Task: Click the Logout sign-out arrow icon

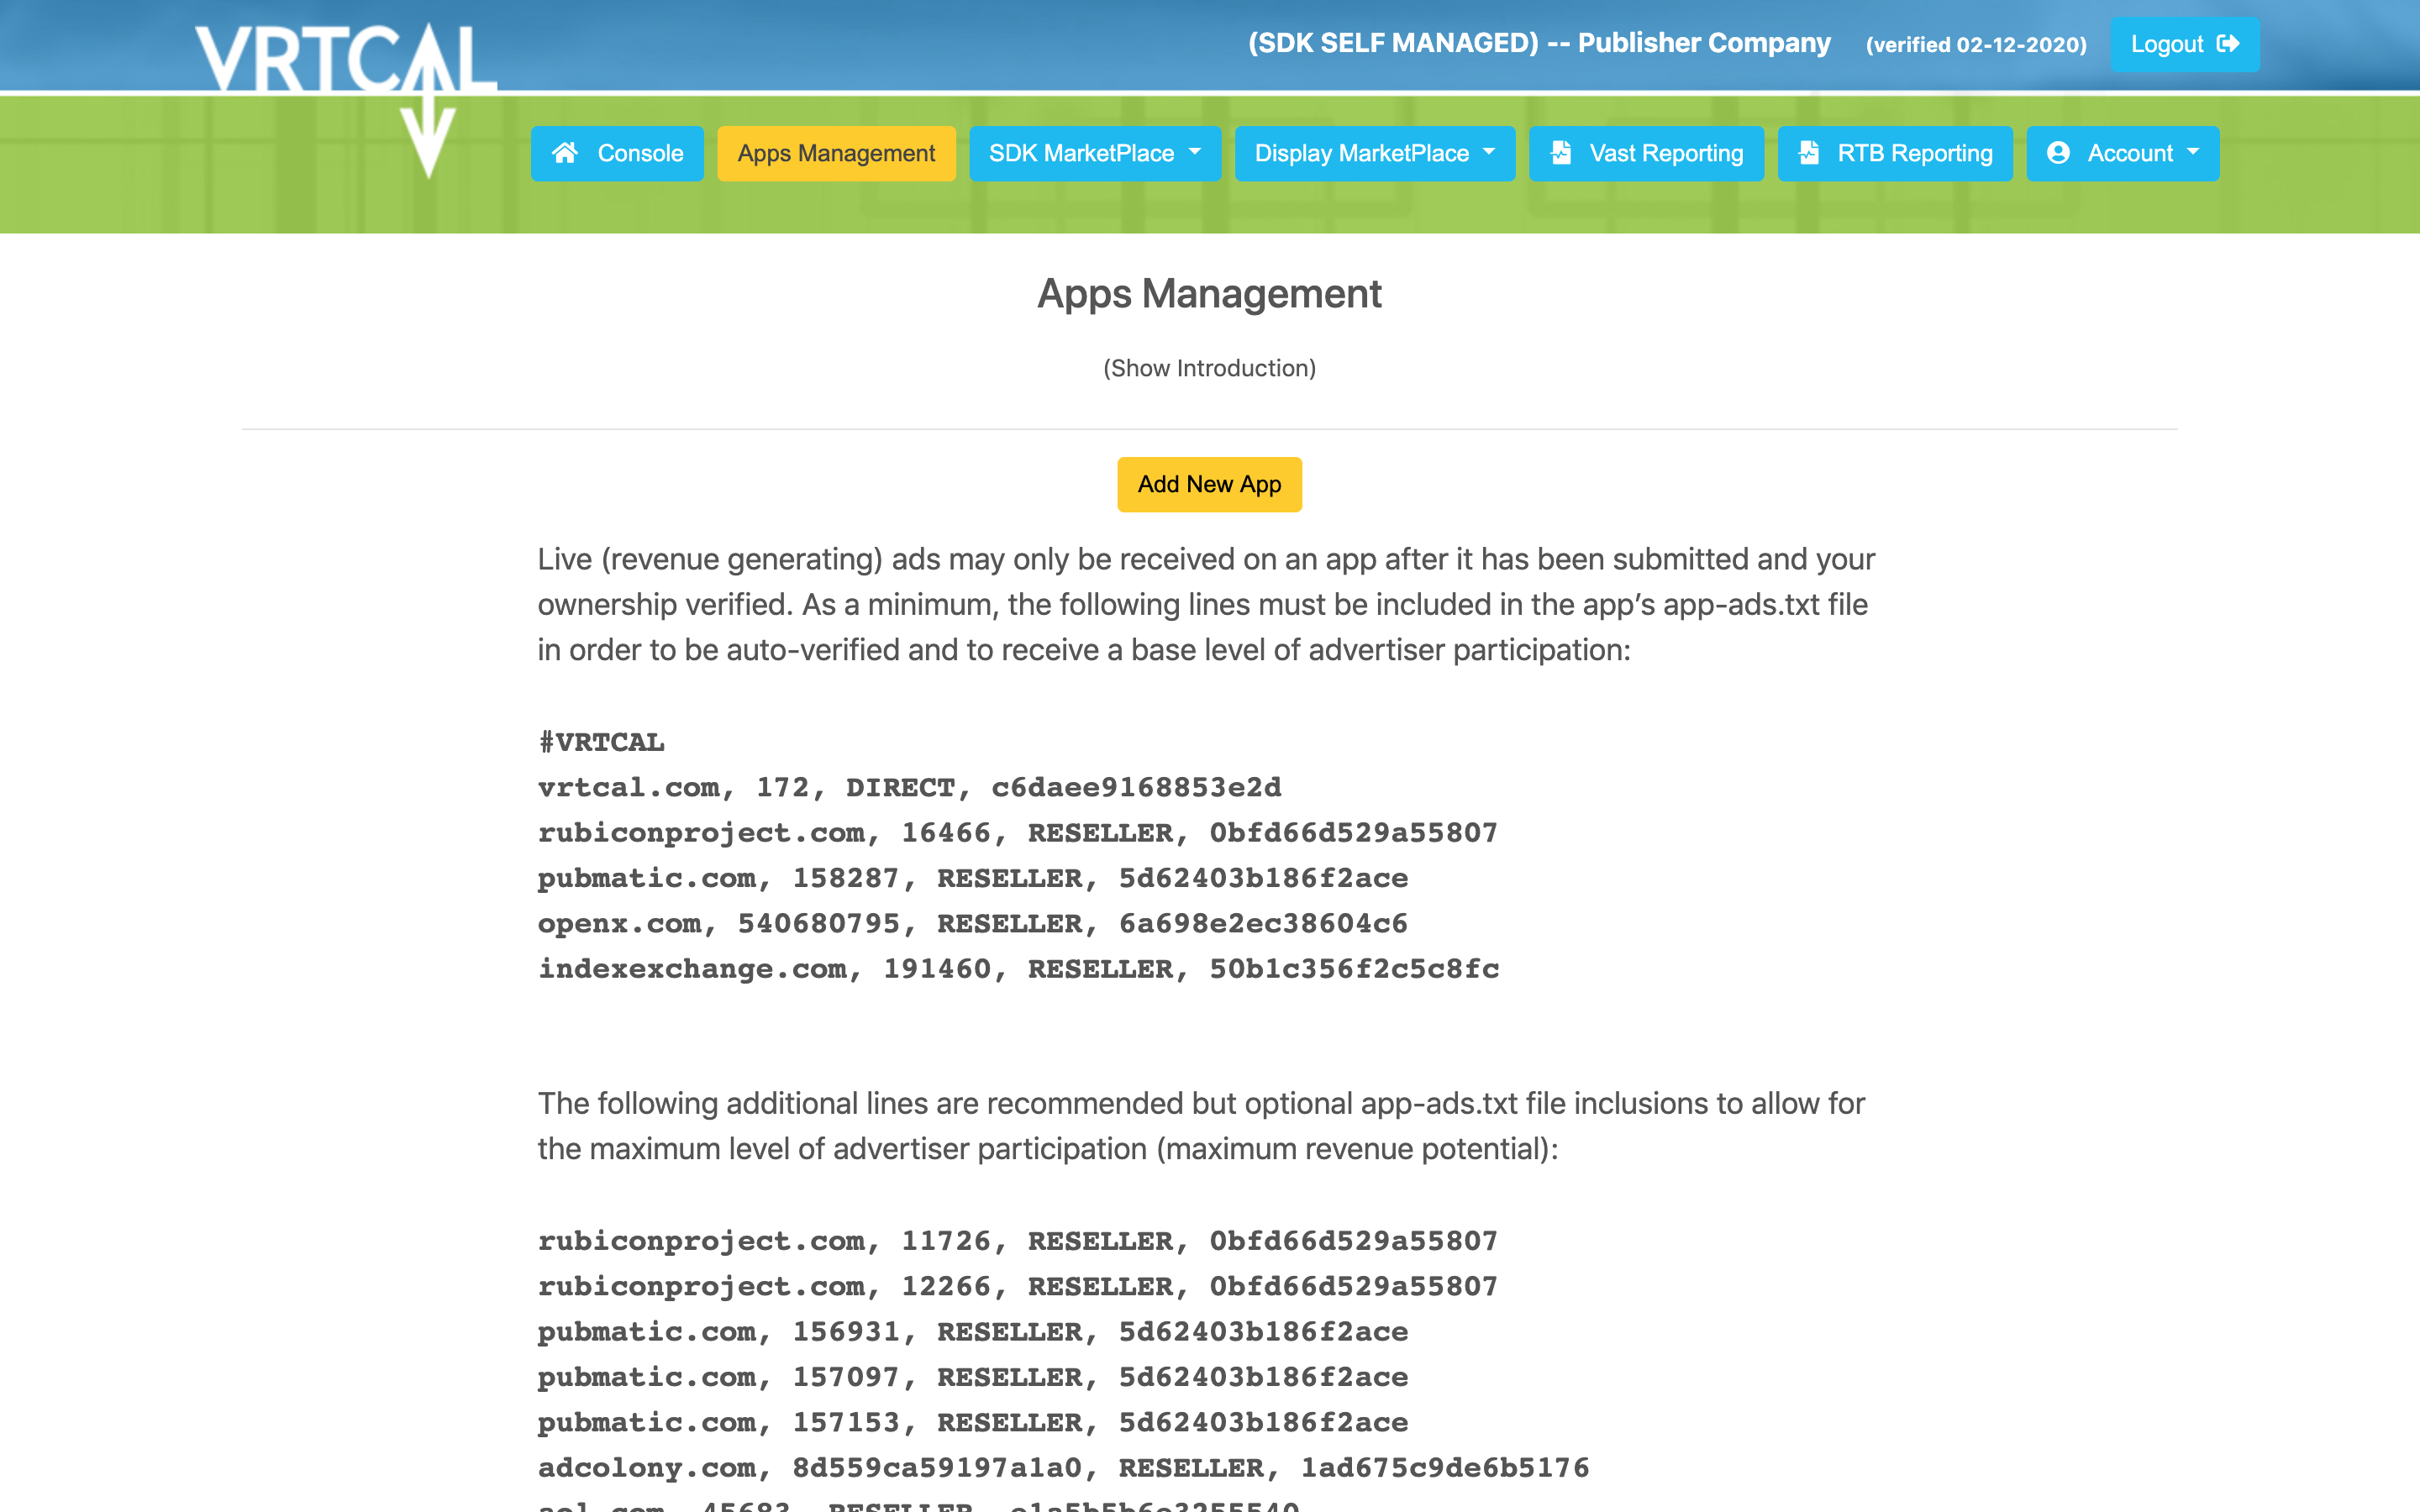Action: [x=2228, y=44]
